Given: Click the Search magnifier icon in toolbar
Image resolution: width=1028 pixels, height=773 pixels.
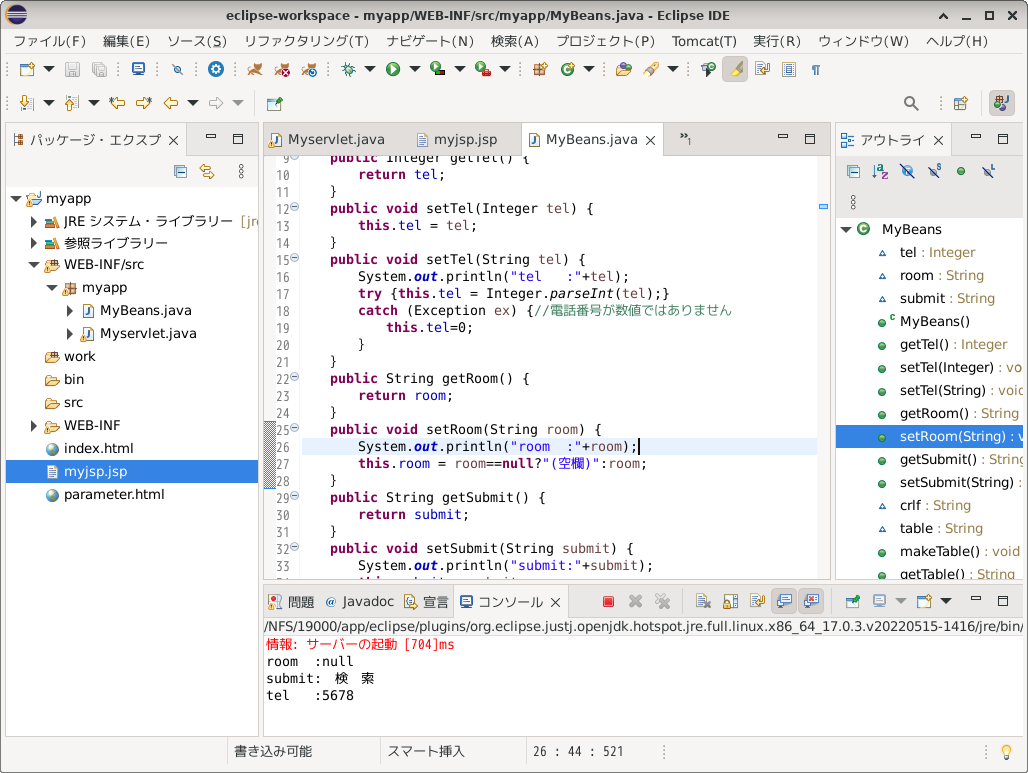Looking at the screenshot, I should (x=911, y=103).
